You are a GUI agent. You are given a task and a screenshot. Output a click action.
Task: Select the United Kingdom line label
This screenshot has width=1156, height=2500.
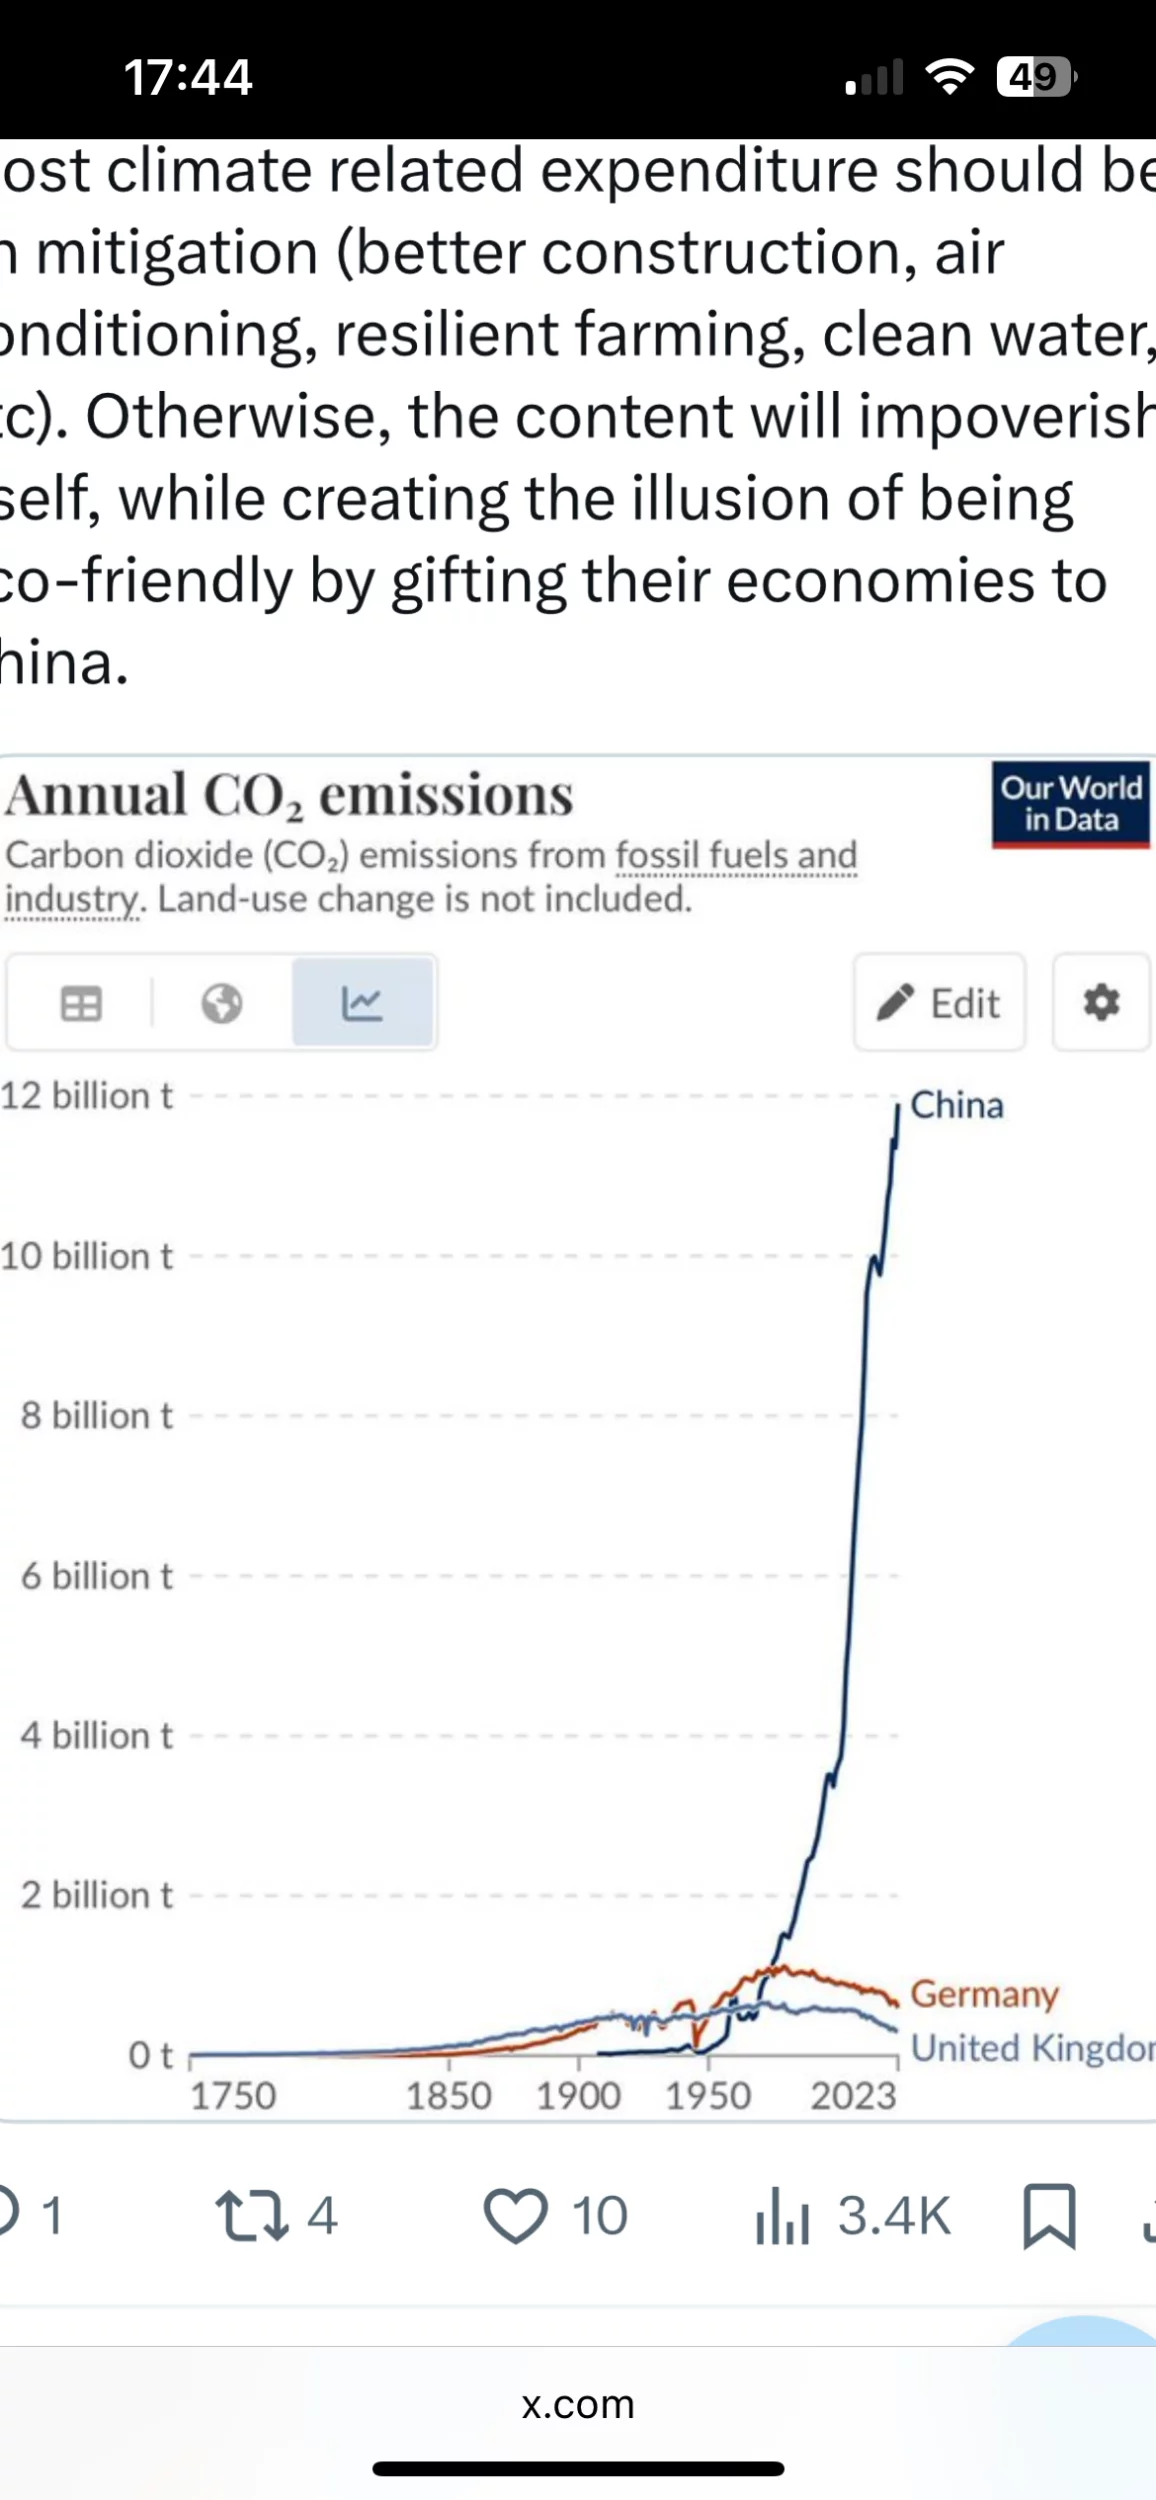[1032, 2048]
